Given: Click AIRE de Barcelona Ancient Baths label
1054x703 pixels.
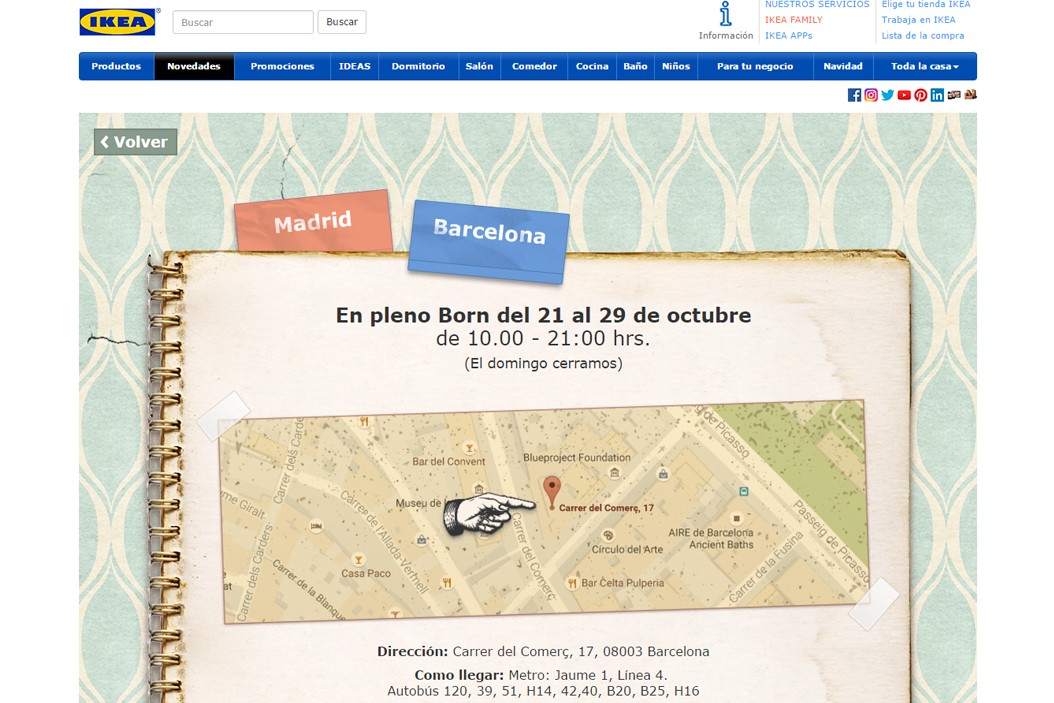Looking at the screenshot, I should (x=711, y=539).
